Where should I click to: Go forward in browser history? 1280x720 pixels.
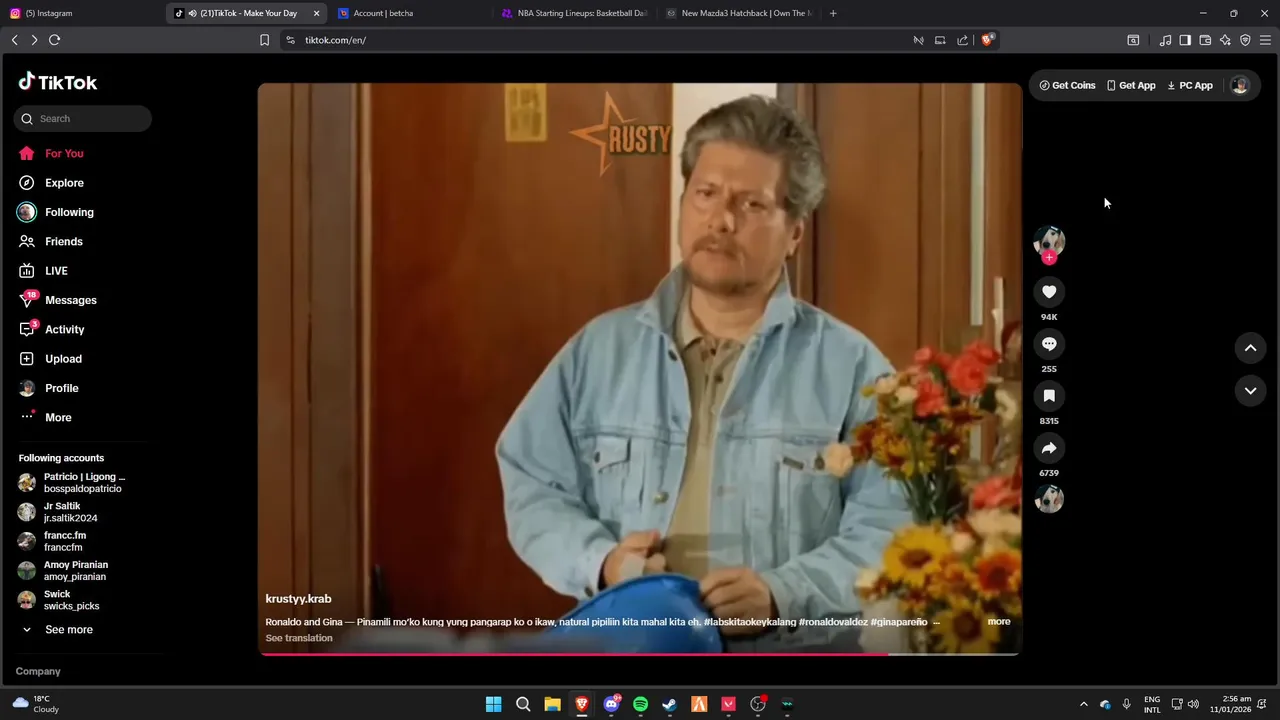click(34, 40)
